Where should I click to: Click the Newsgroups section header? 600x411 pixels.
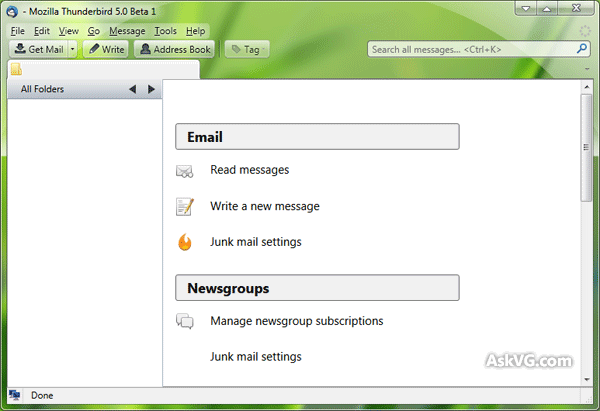click(x=317, y=288)
